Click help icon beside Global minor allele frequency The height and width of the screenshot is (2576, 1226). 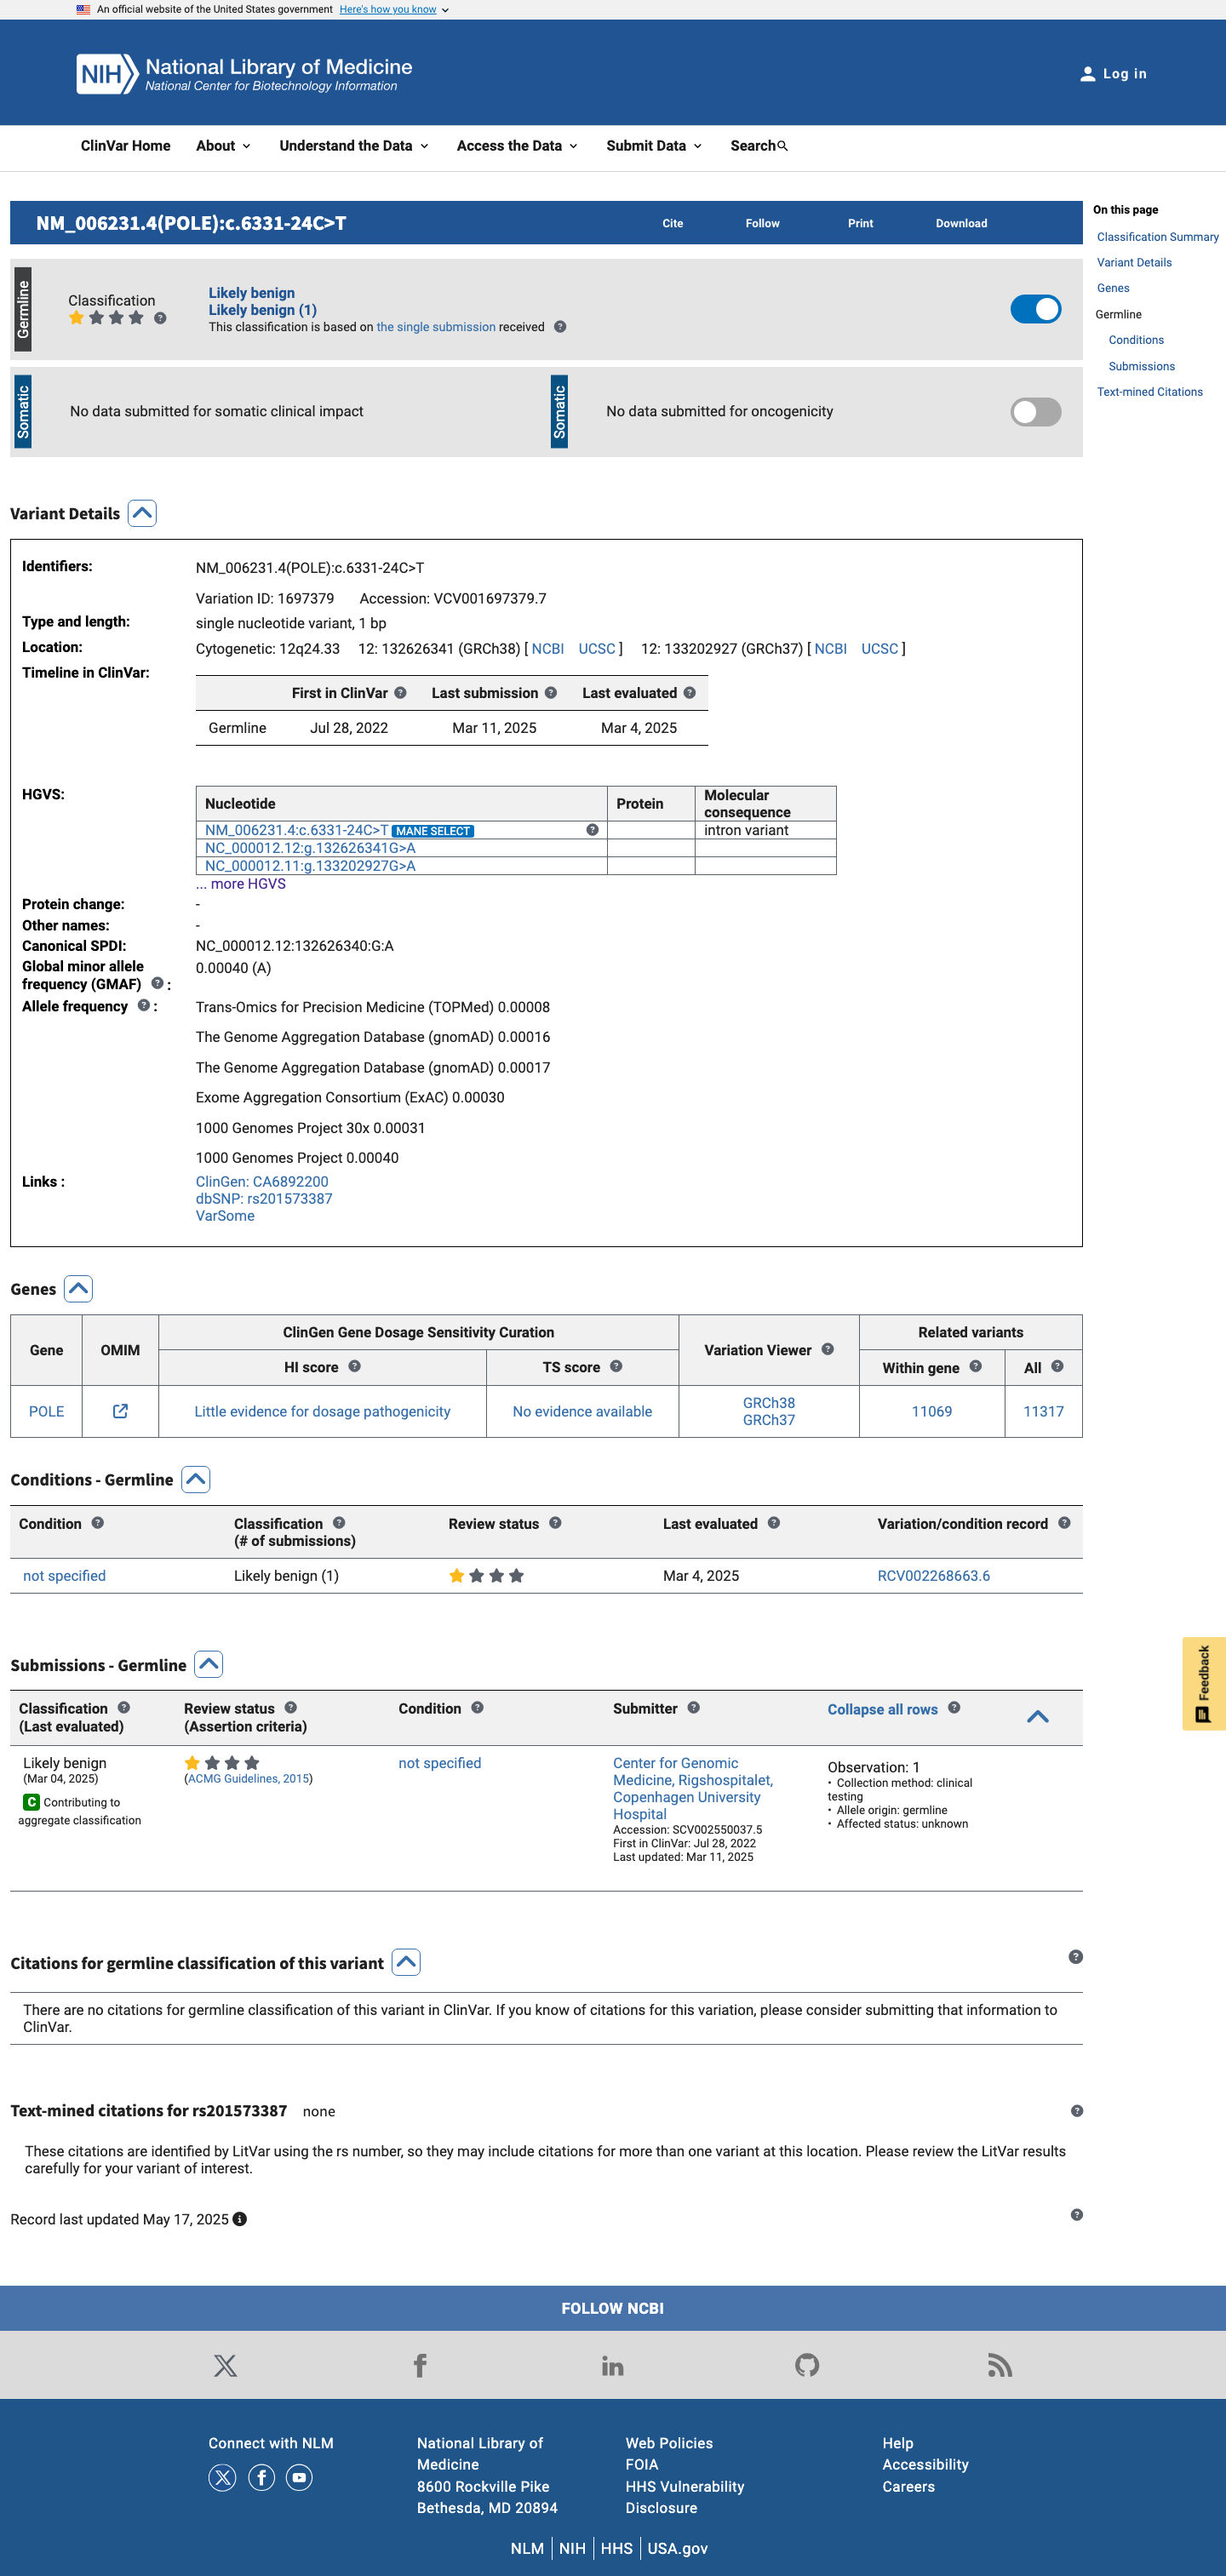(157, 984)
